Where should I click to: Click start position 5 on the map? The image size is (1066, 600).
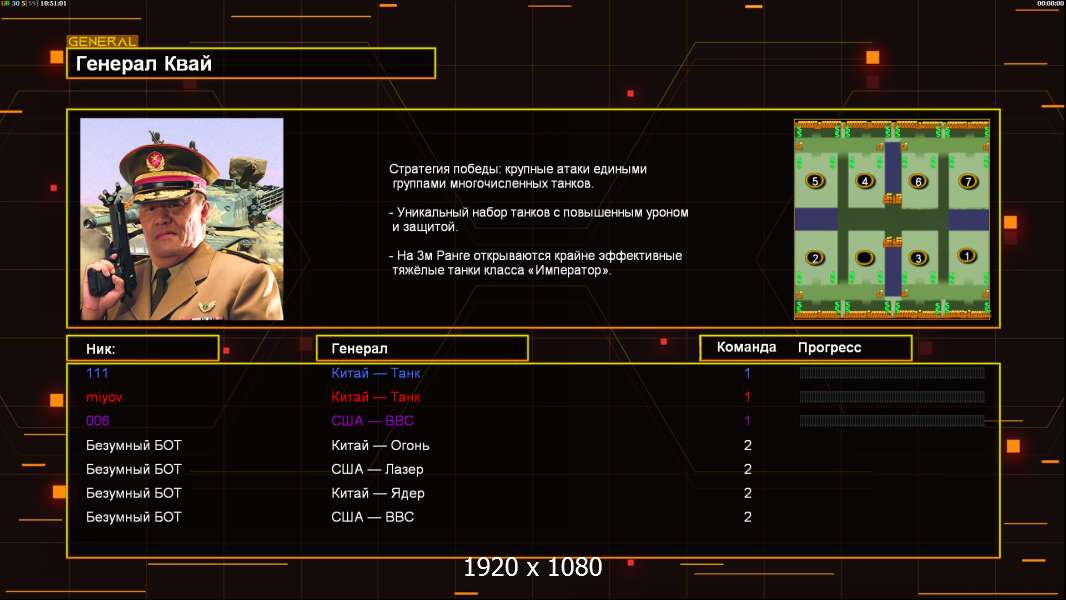coord(814,181)
